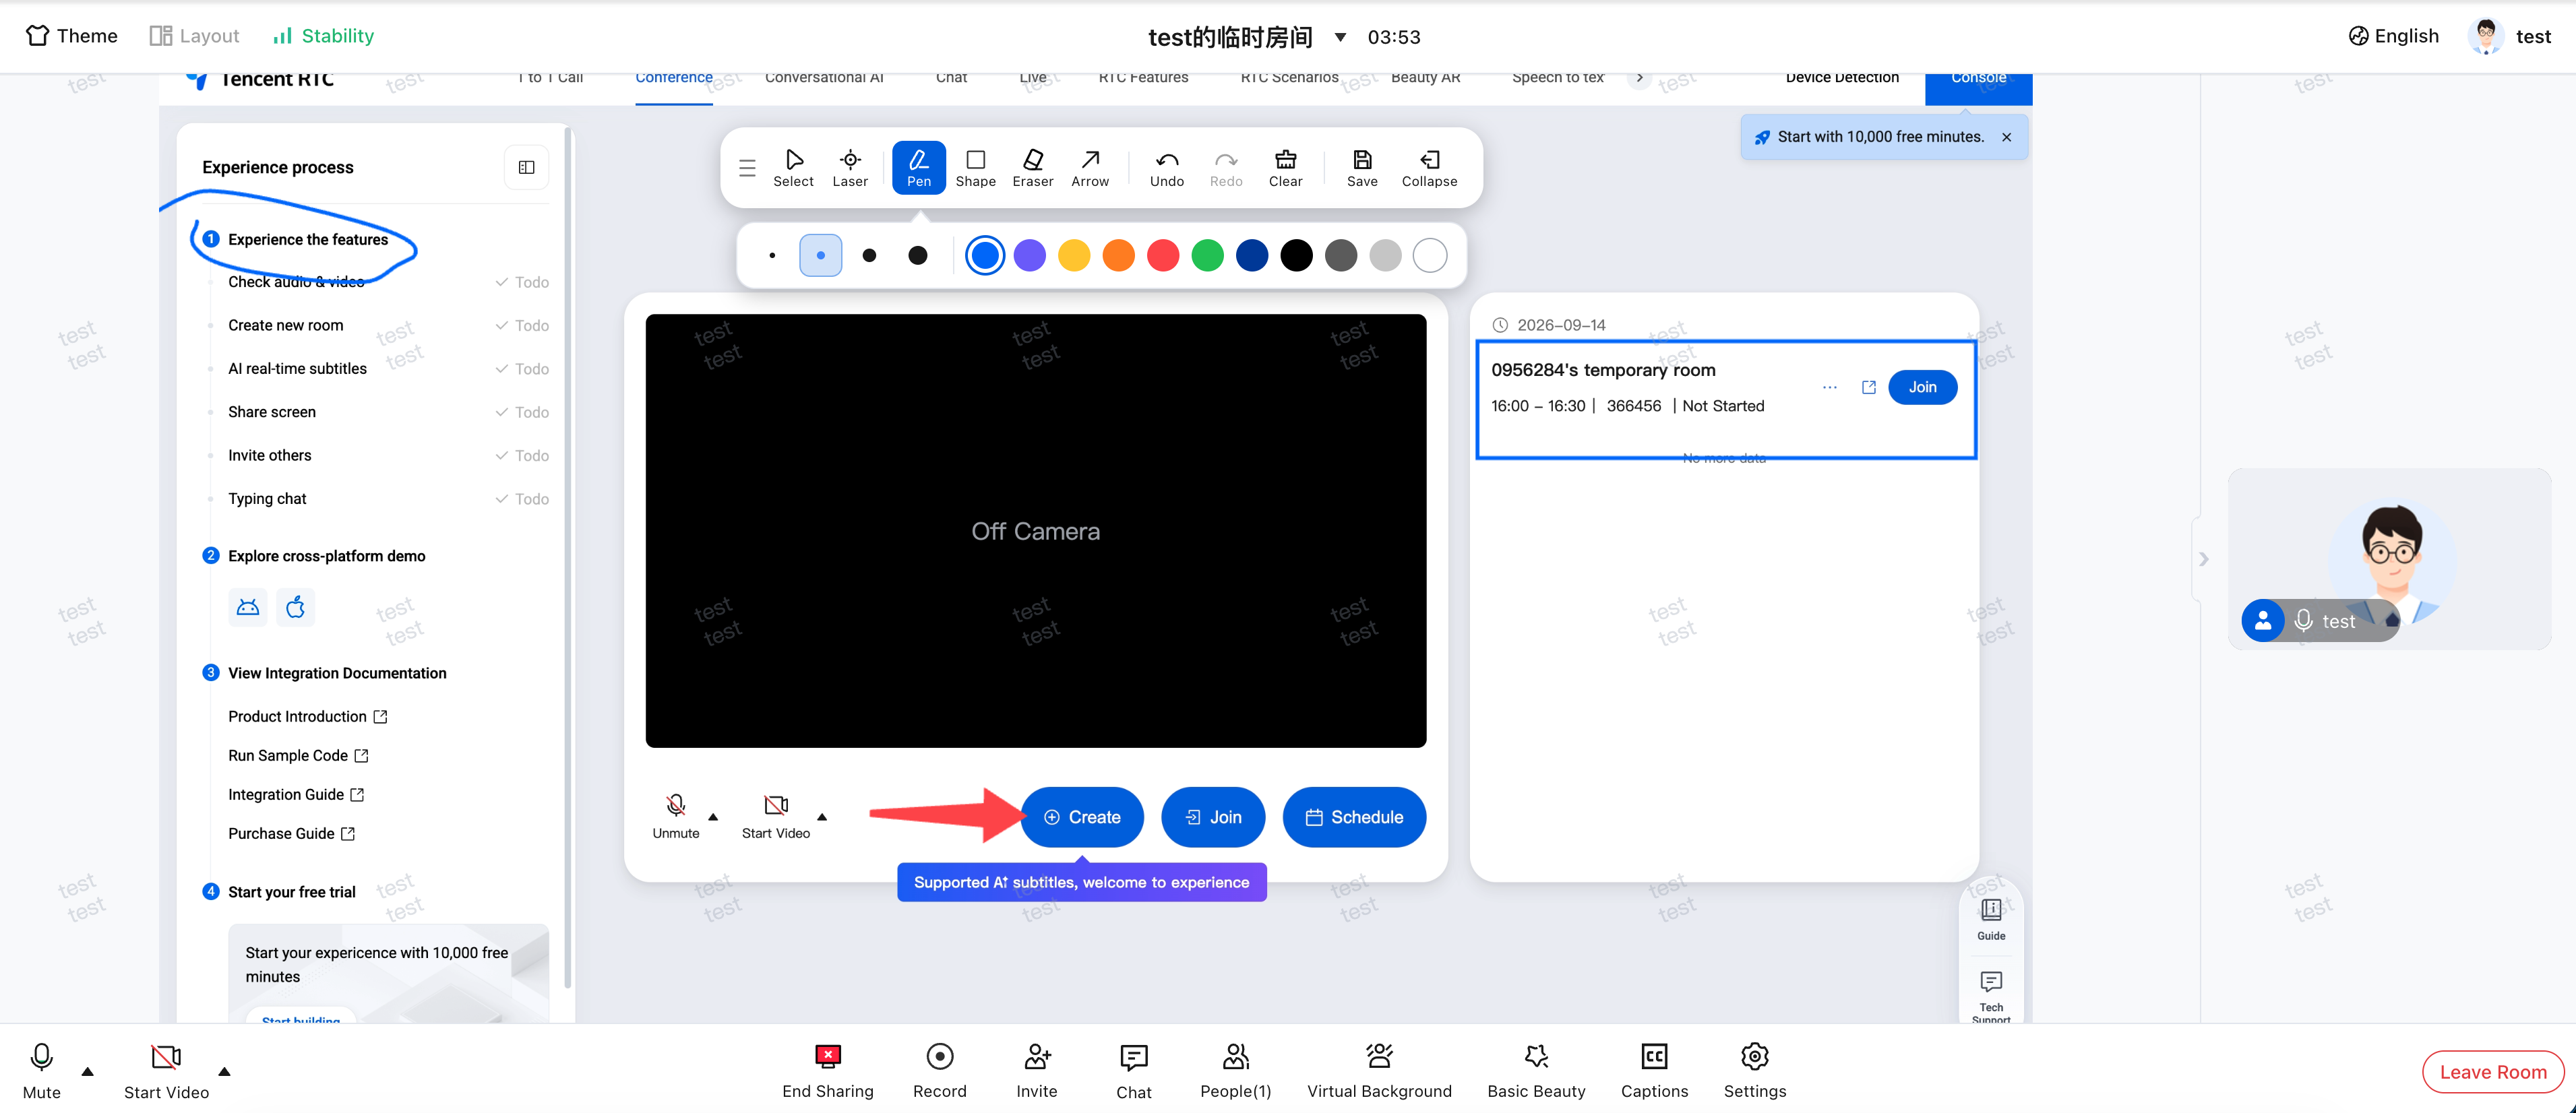Screen dimensions: 2576x1113
Task: Toggle Start Video under camera preview
Action: pyautogui.click(x=775, y=816)
